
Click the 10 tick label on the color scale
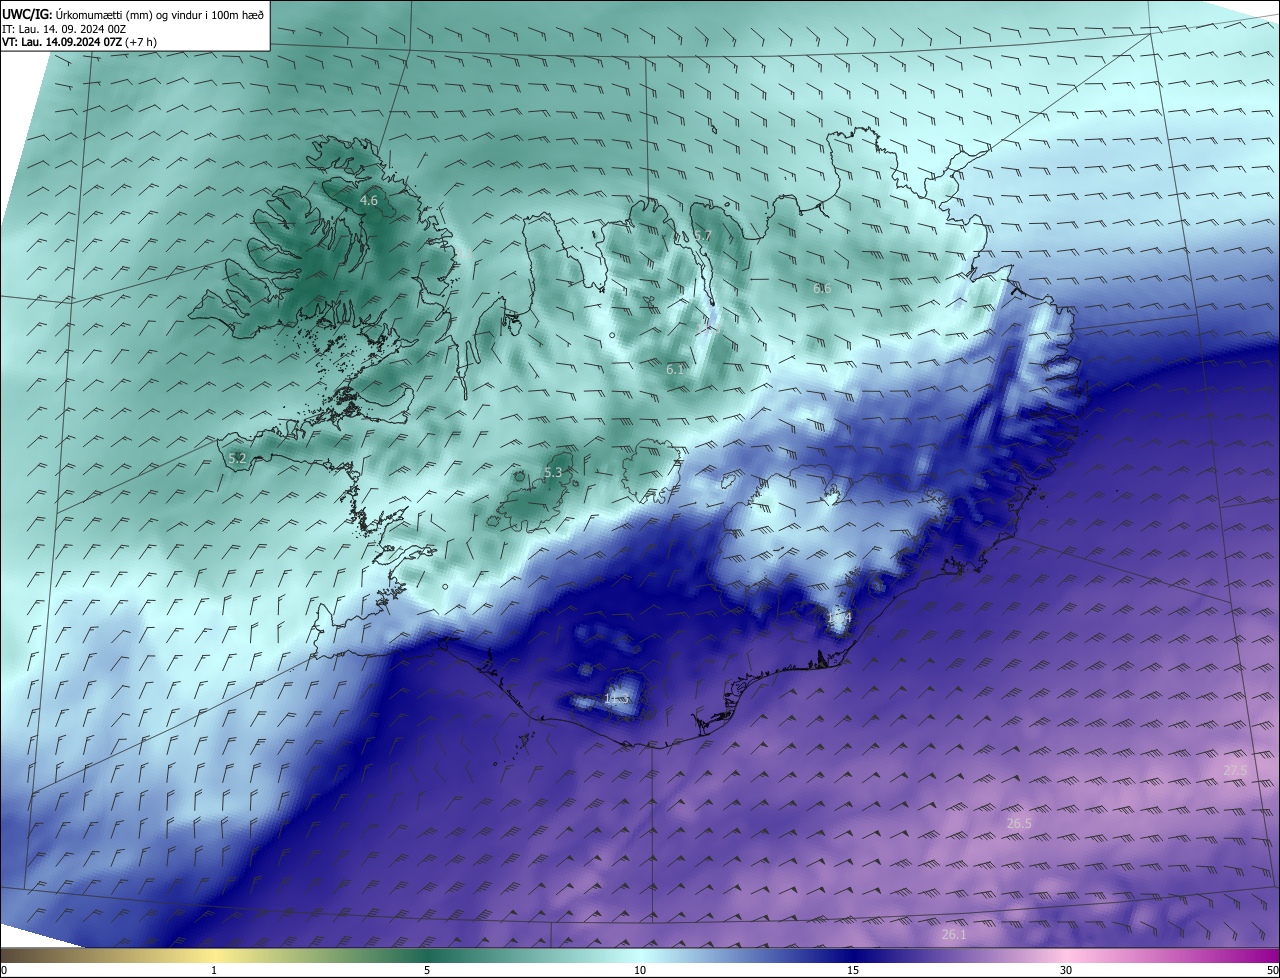click(640, 970)
